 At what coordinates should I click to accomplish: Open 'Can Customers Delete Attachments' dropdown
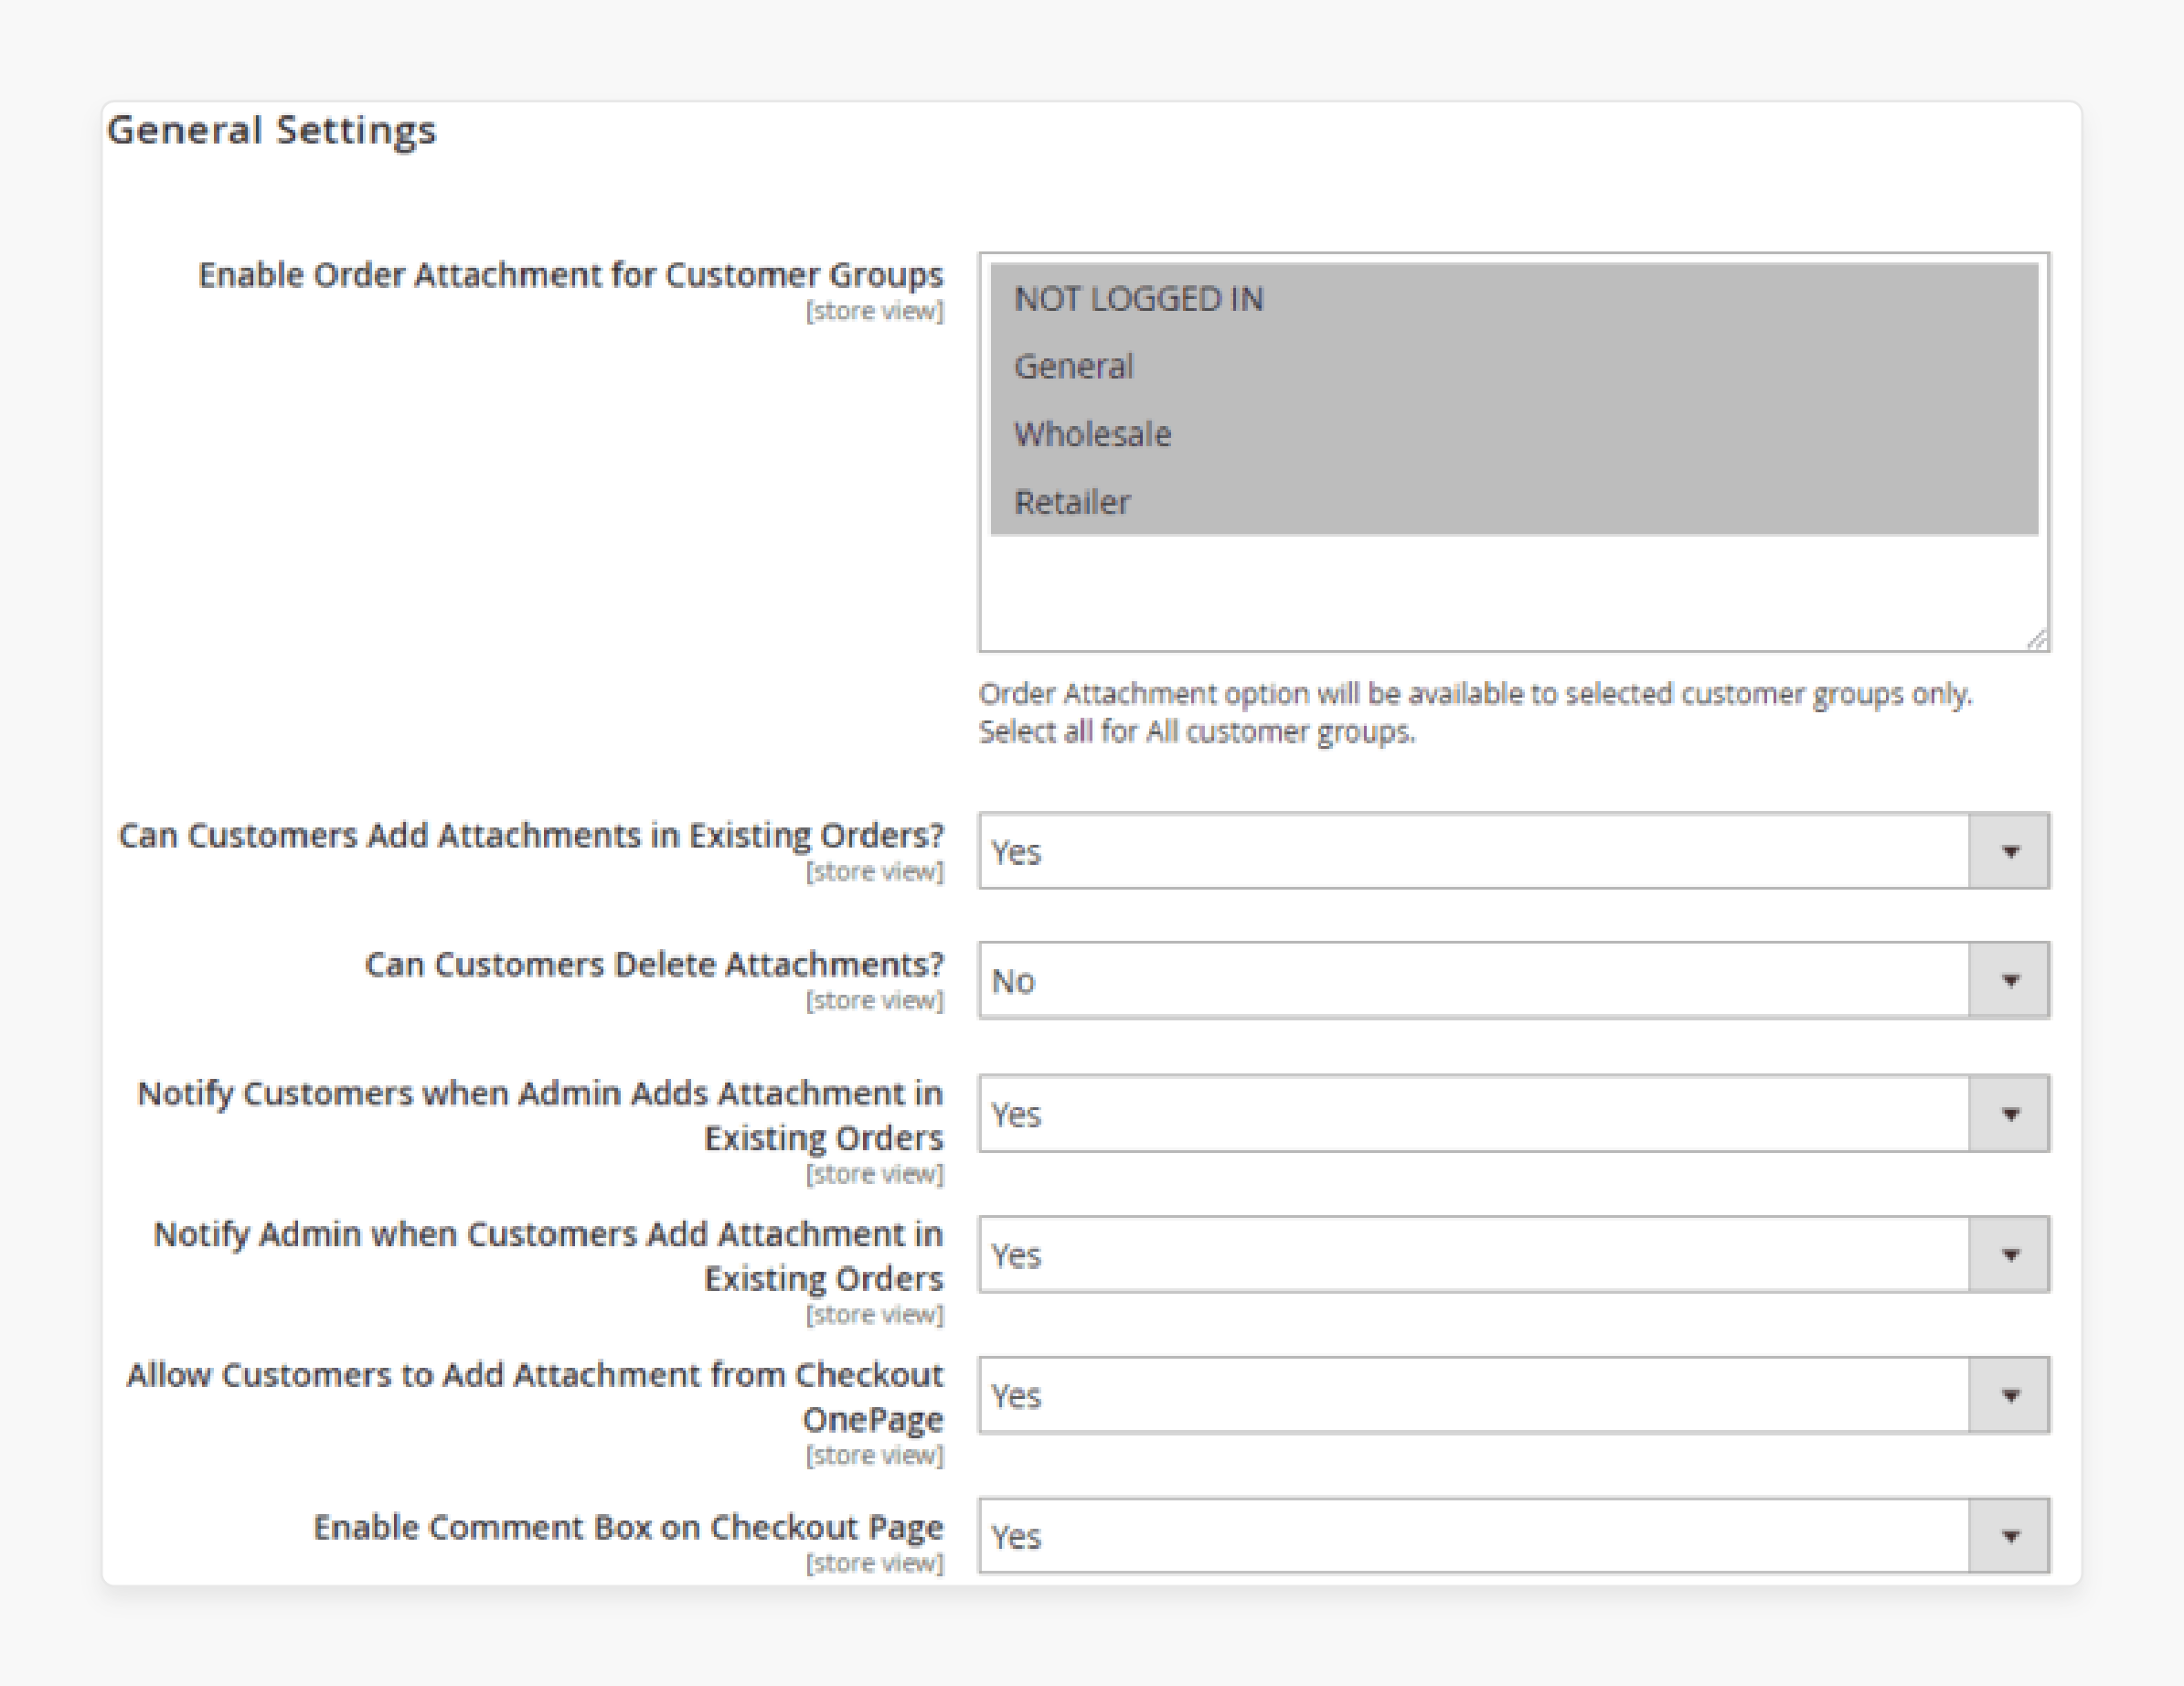point(1514,980)
